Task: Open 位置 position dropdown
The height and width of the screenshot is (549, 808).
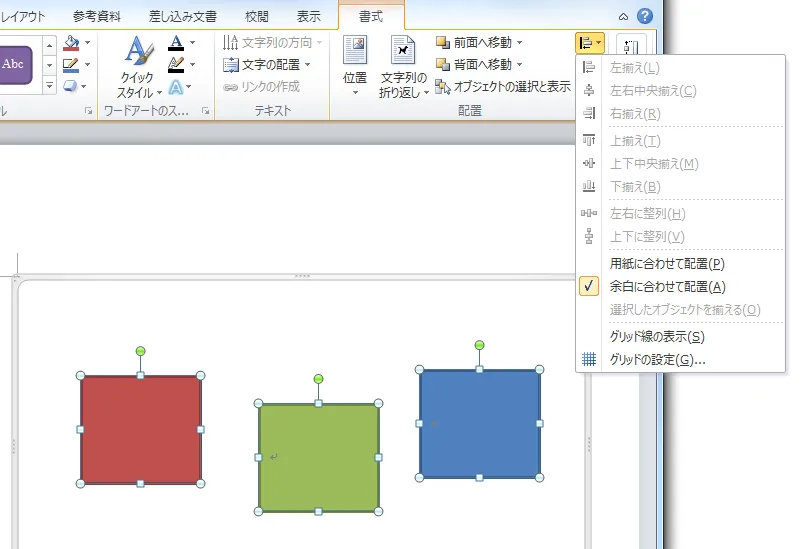Action: click(355, 65)
